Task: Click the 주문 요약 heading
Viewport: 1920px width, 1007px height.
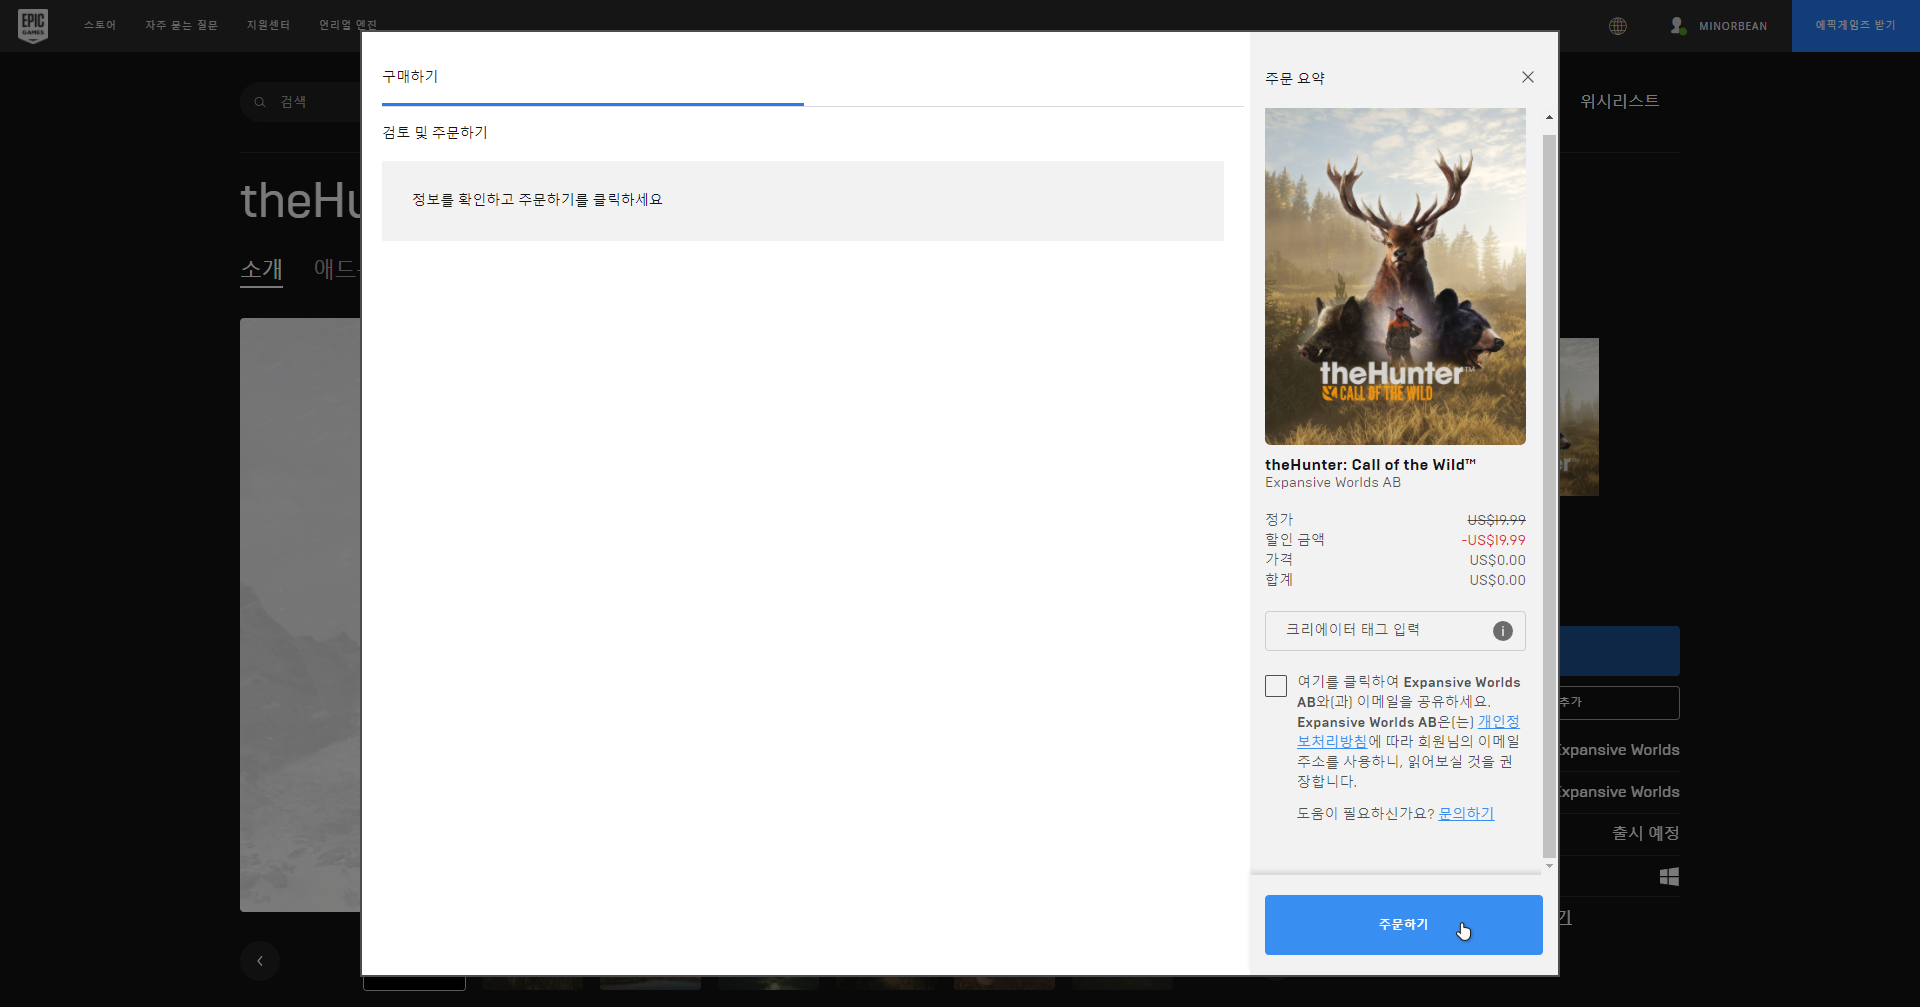Action: 1294,78
